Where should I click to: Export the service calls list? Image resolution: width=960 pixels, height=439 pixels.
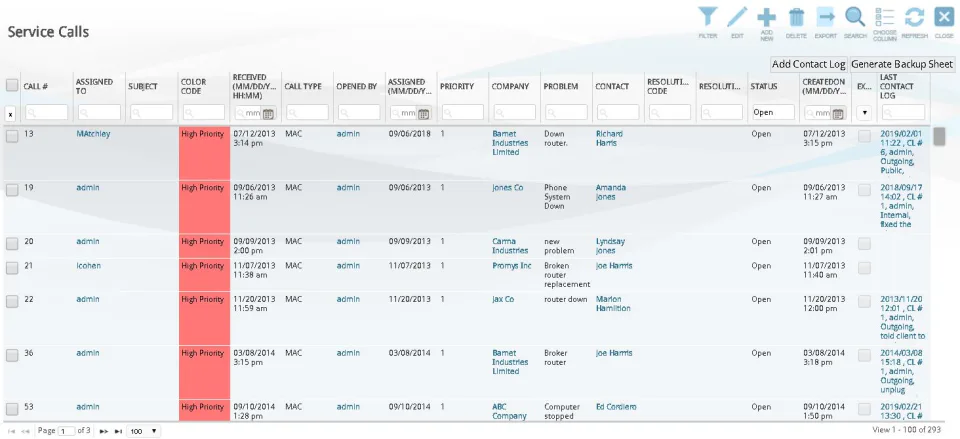[825, 23]
